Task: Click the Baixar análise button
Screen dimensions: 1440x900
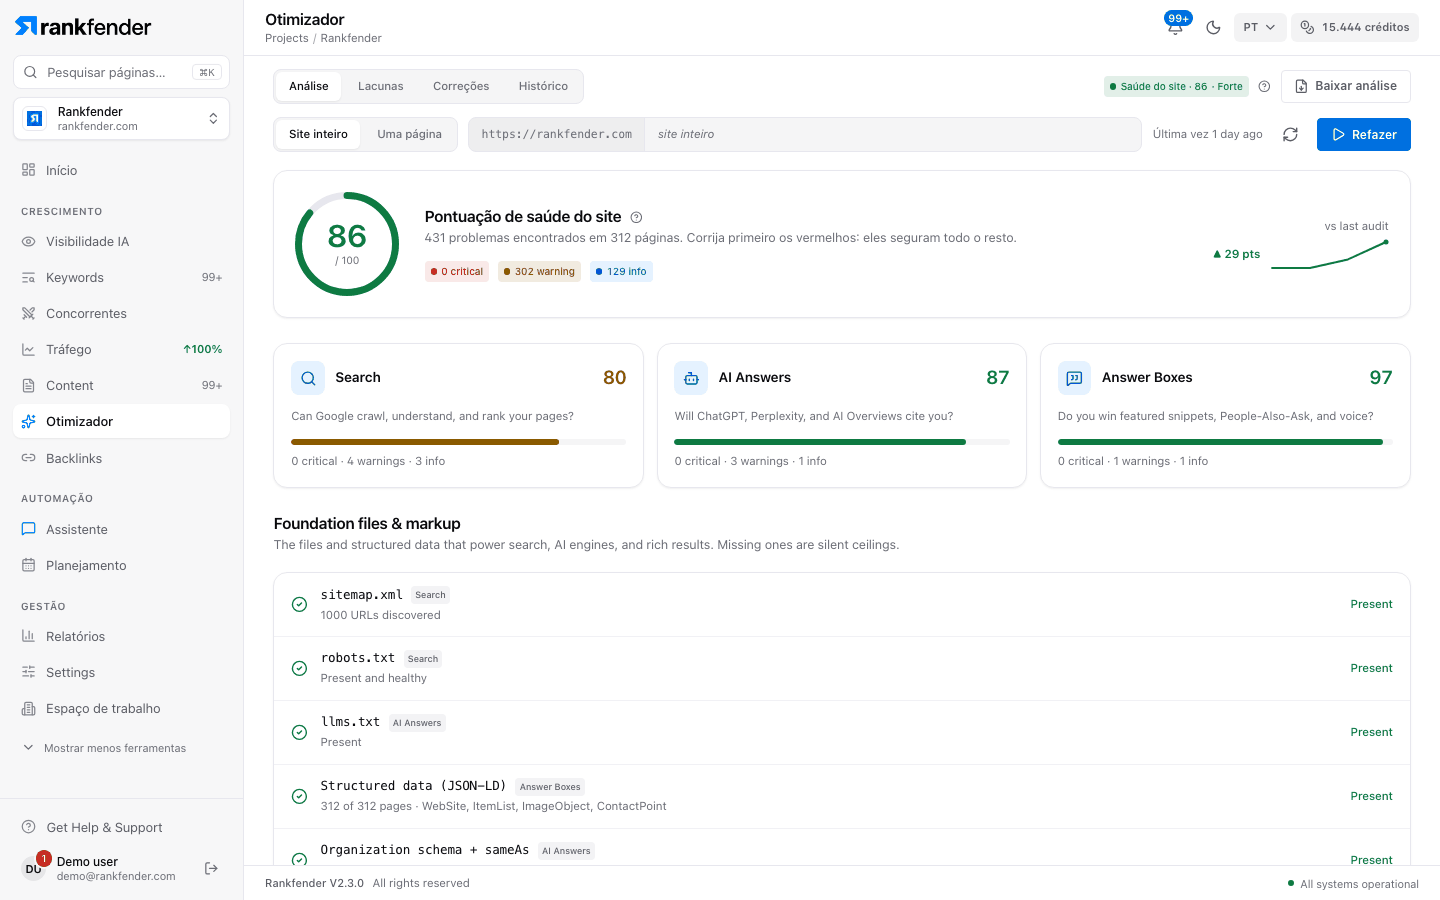Action: click(x=1346, y=86)
